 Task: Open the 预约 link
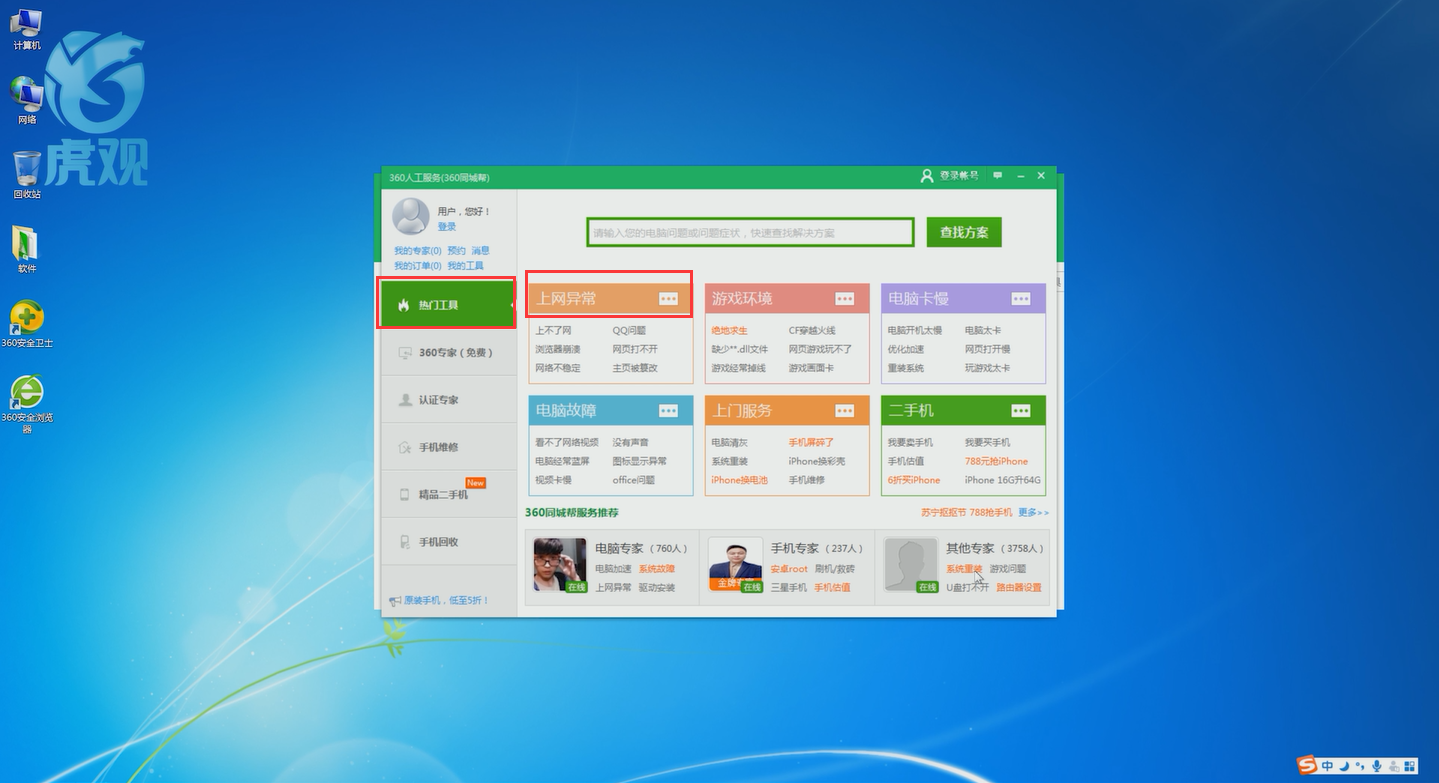(x=456, y=251)
